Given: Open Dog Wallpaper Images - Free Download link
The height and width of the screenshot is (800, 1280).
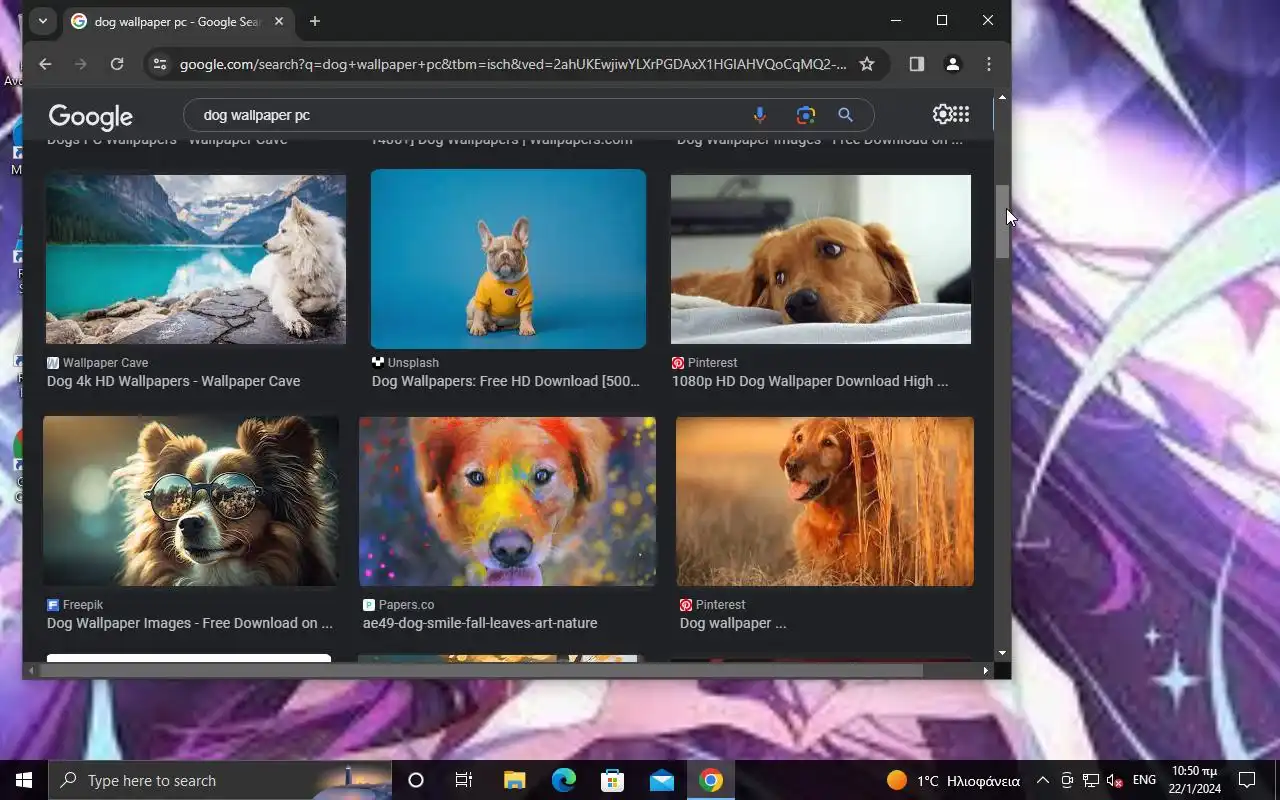Looking at the screenshot, I should pyautogui.click(x=190, y=623).
